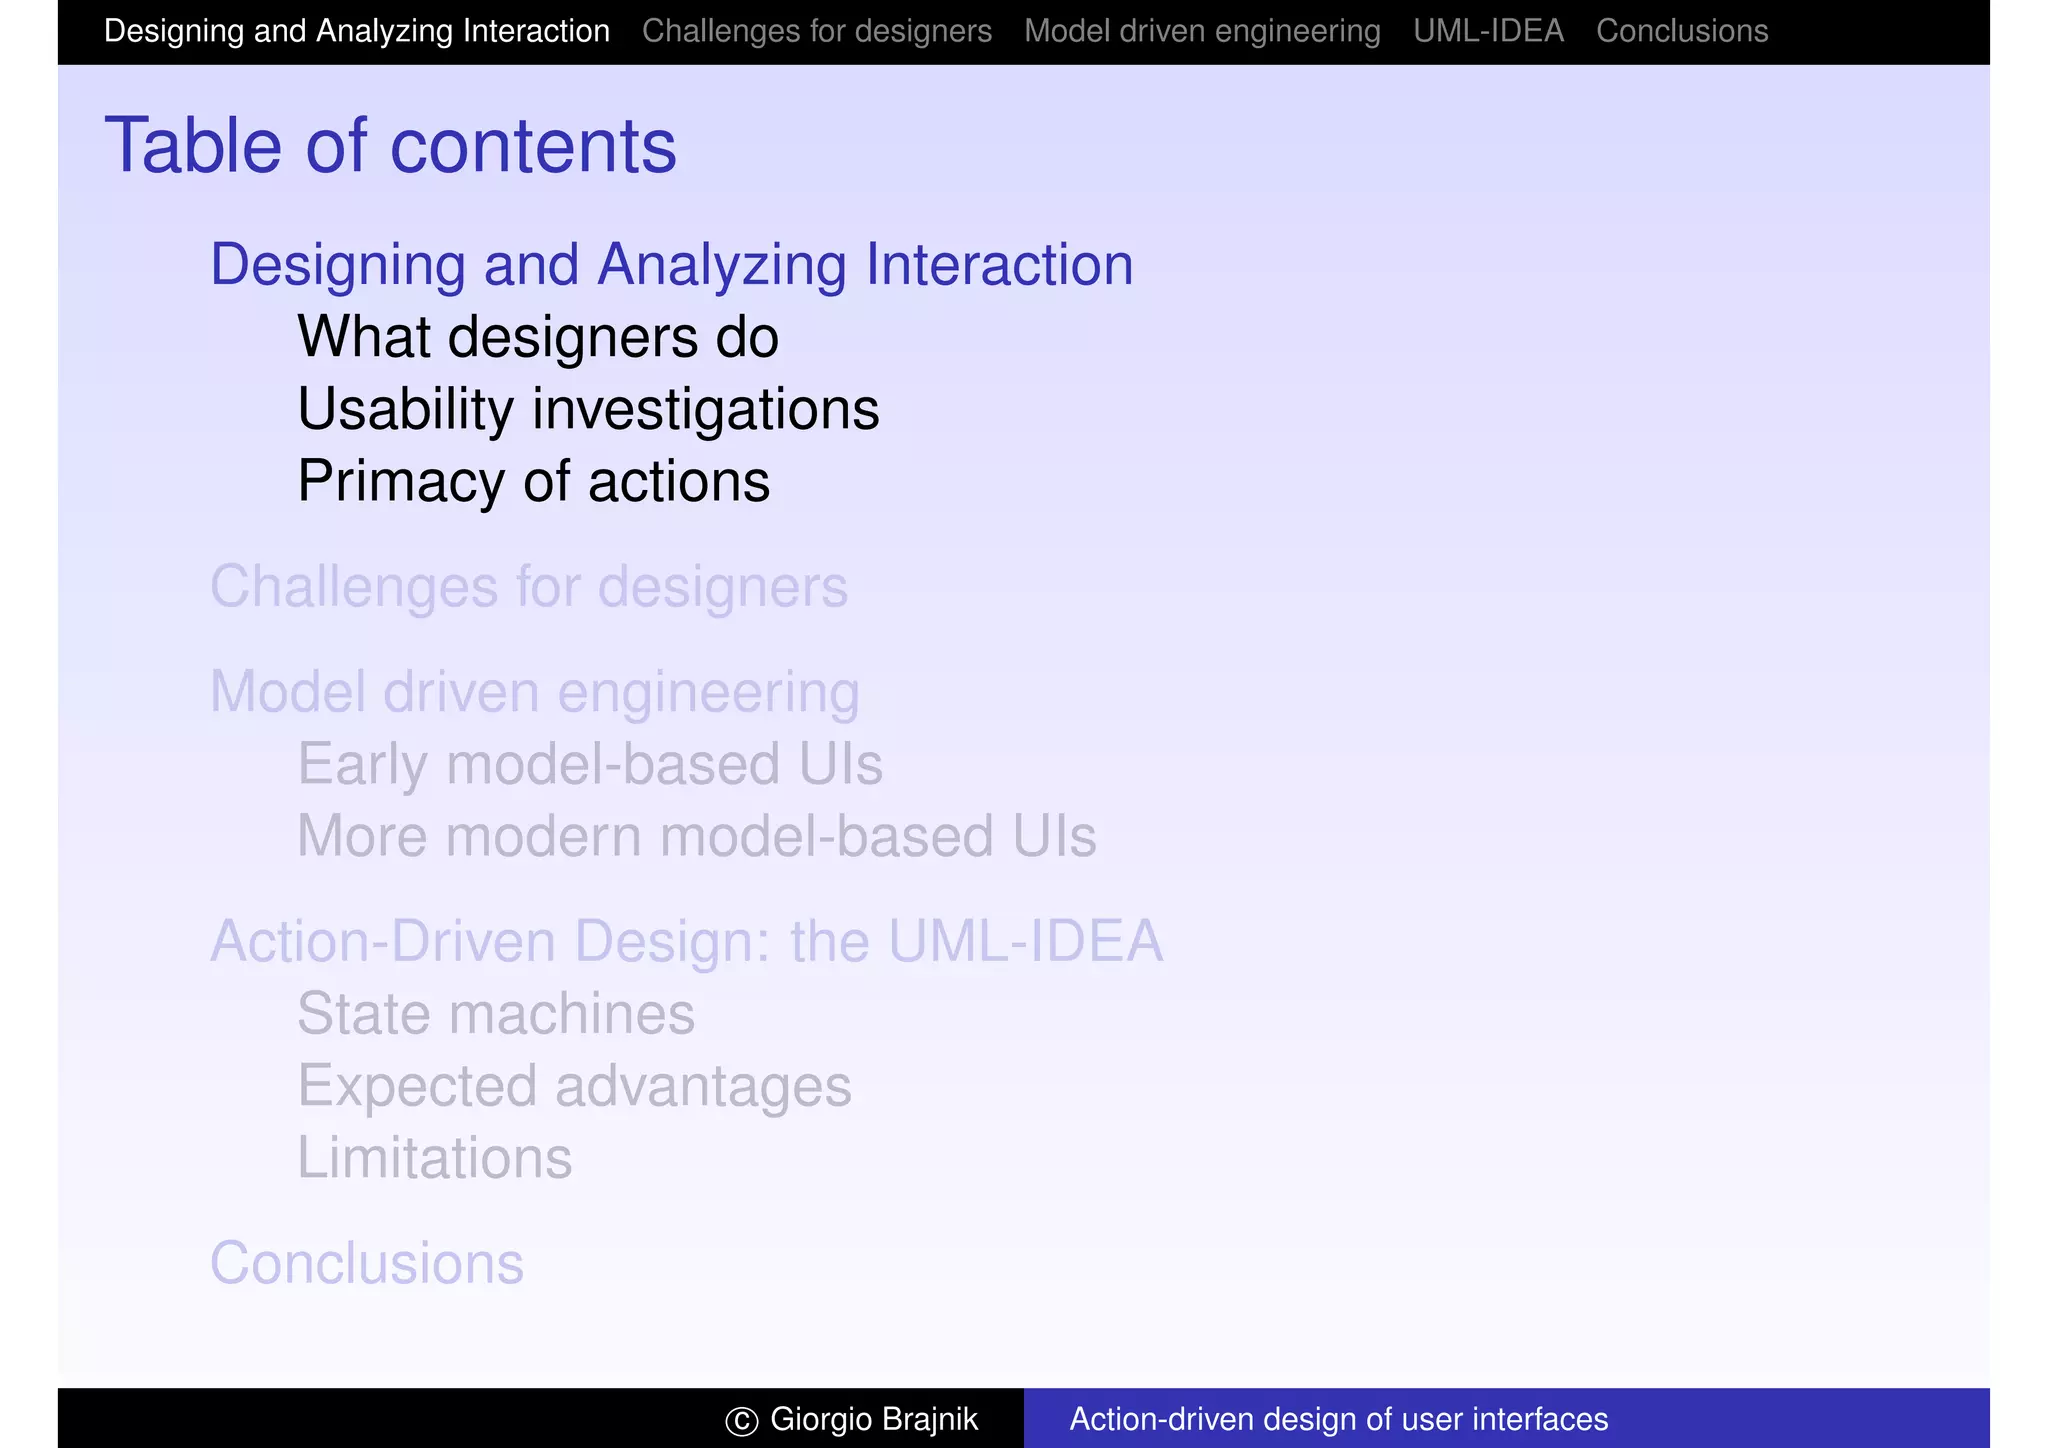Click 'Challenges for designers' in contents list
Image resolution: width=2048 pixels, height=1448 pixels.
click(528, 586)
